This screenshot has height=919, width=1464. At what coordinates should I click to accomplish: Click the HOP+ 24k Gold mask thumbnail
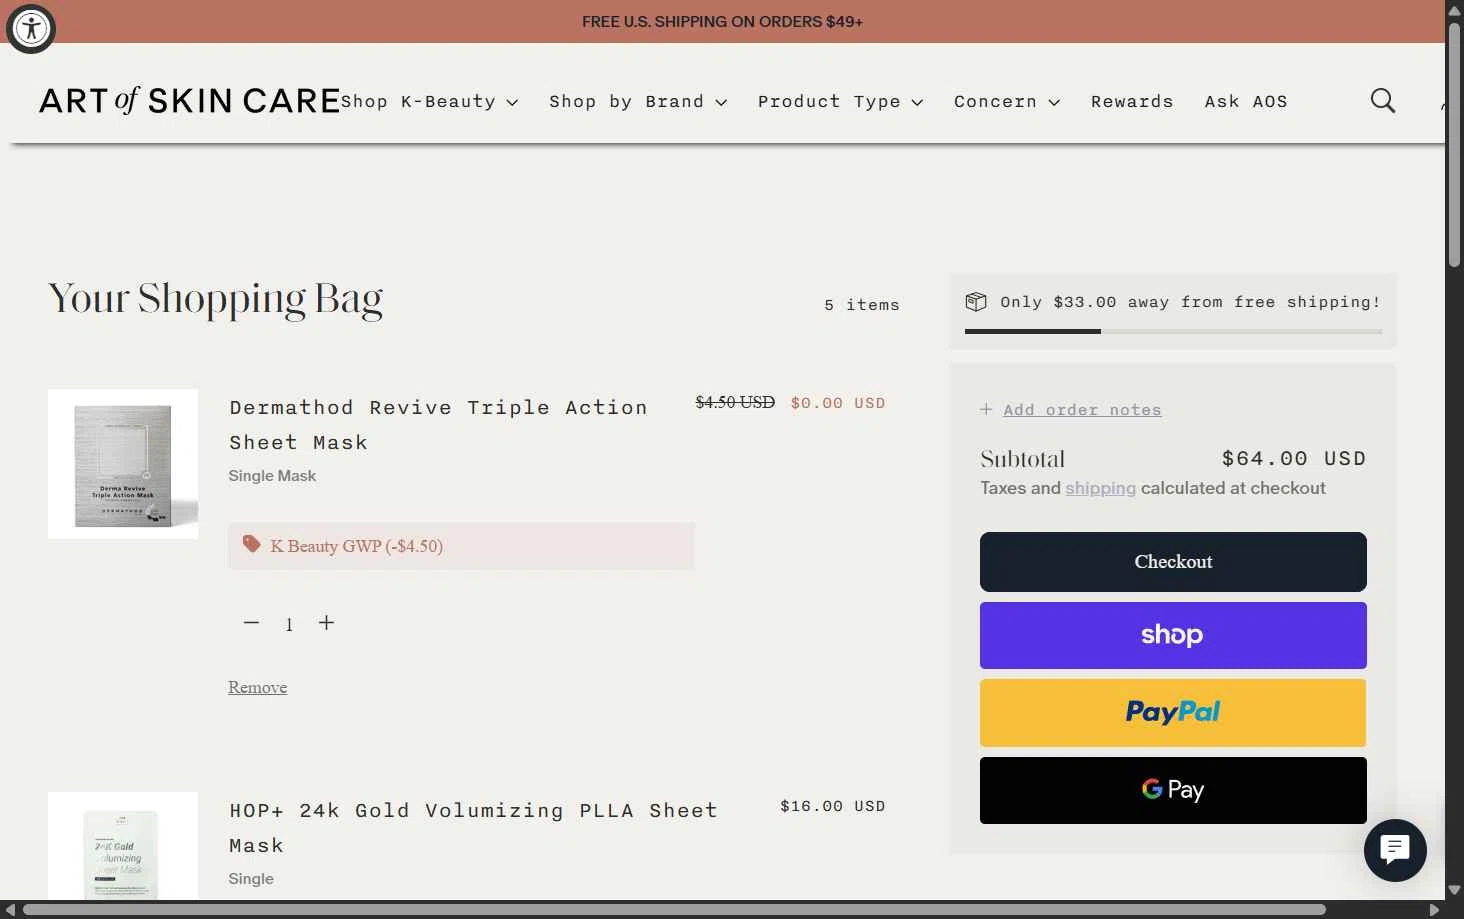123,846
